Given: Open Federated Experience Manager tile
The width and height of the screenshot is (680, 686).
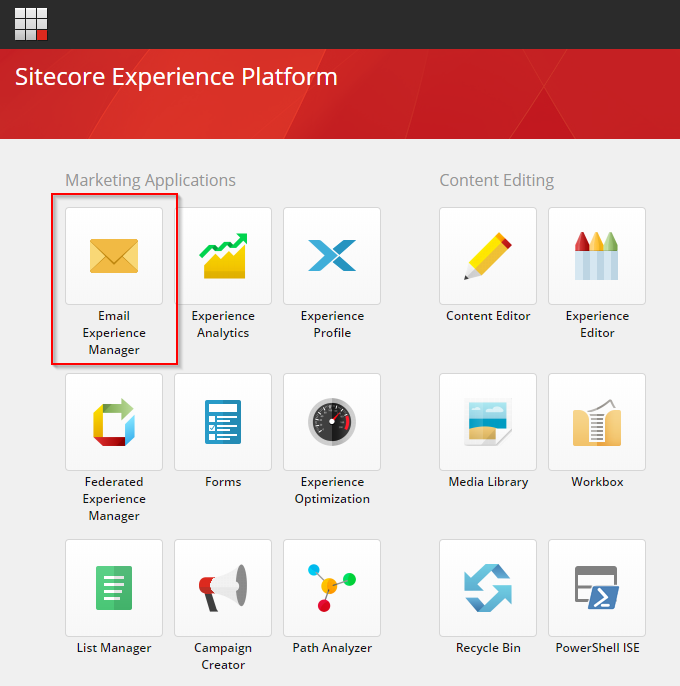Looking at the screenshot, I should [114, 422].
